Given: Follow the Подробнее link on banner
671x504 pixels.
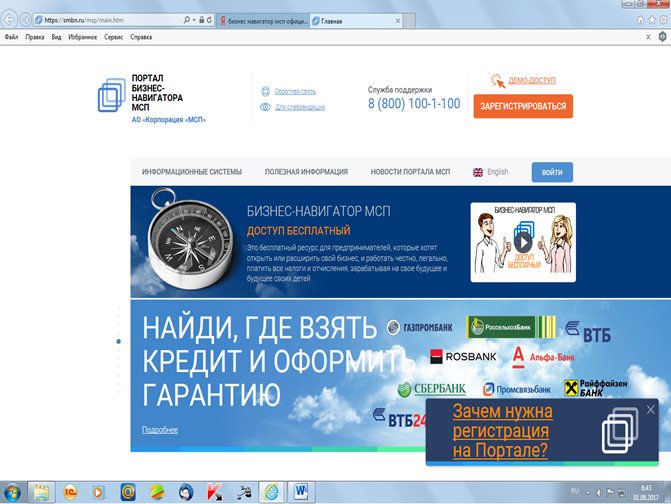Looking at the screenshot, I should click(x=160, y=430).
